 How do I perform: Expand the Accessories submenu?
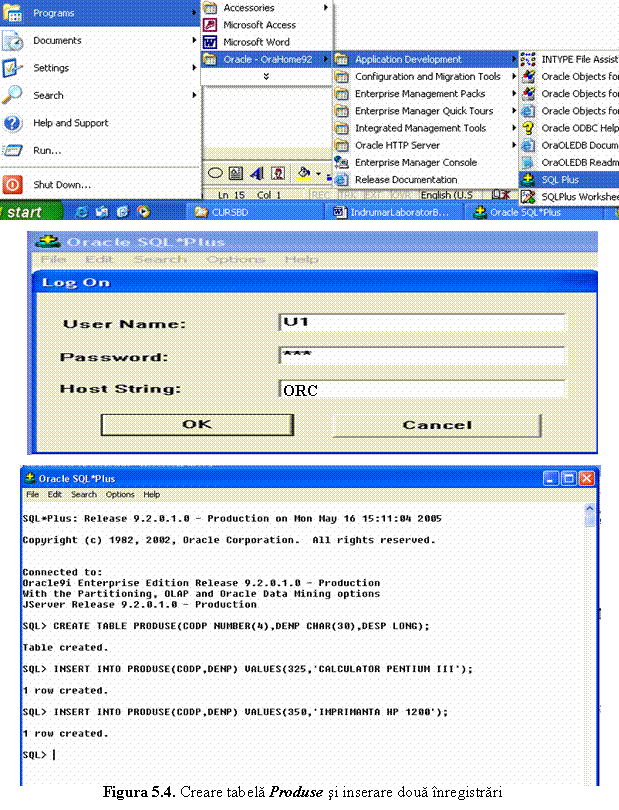(267, 8)
